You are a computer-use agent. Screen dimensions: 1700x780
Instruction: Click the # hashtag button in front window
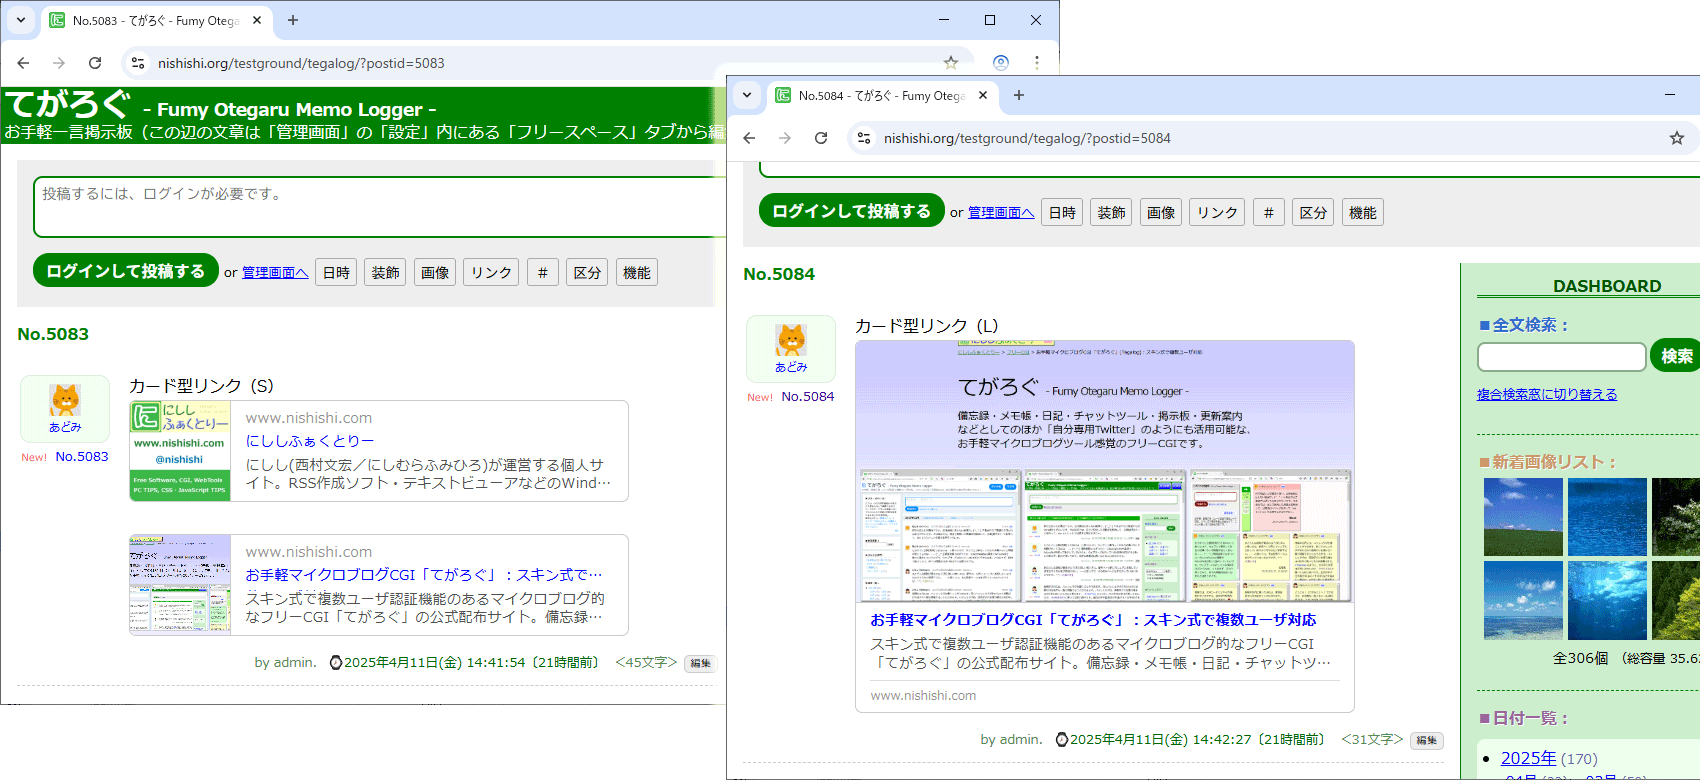[1268, 212]
